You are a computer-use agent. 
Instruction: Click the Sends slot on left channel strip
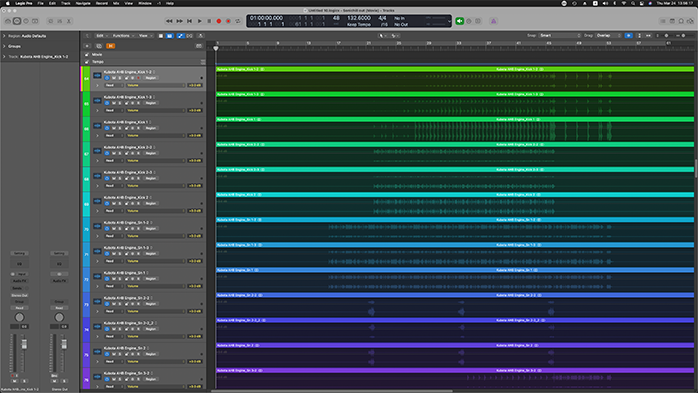coord(17,288)
